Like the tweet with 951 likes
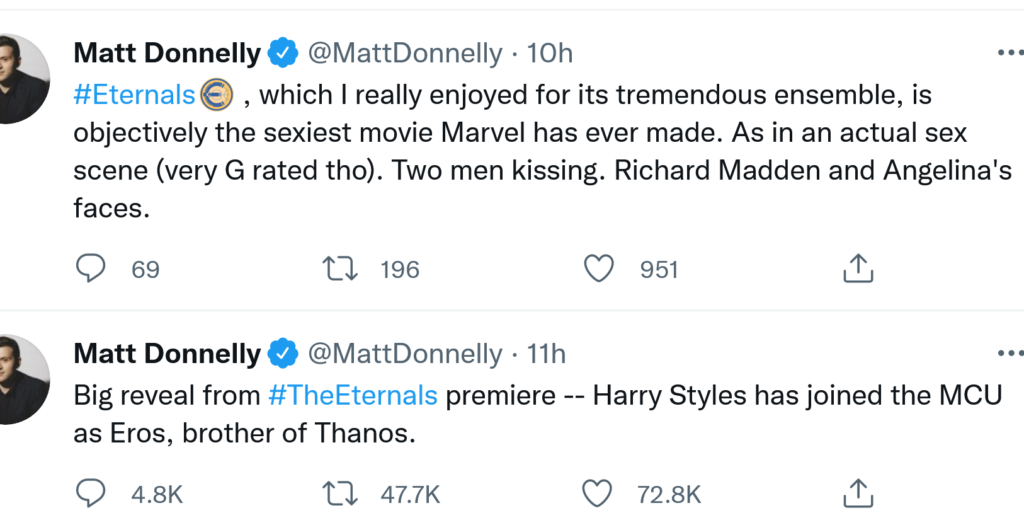1024x520 pixels. 598,268
